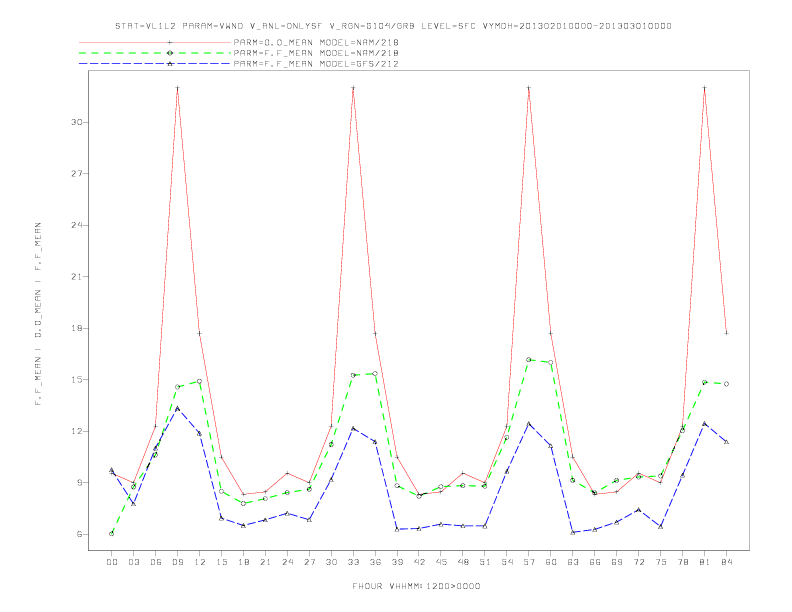Select legend entry PARM=F.F_MEAN MODEL=NAM/218

(316, 53)
